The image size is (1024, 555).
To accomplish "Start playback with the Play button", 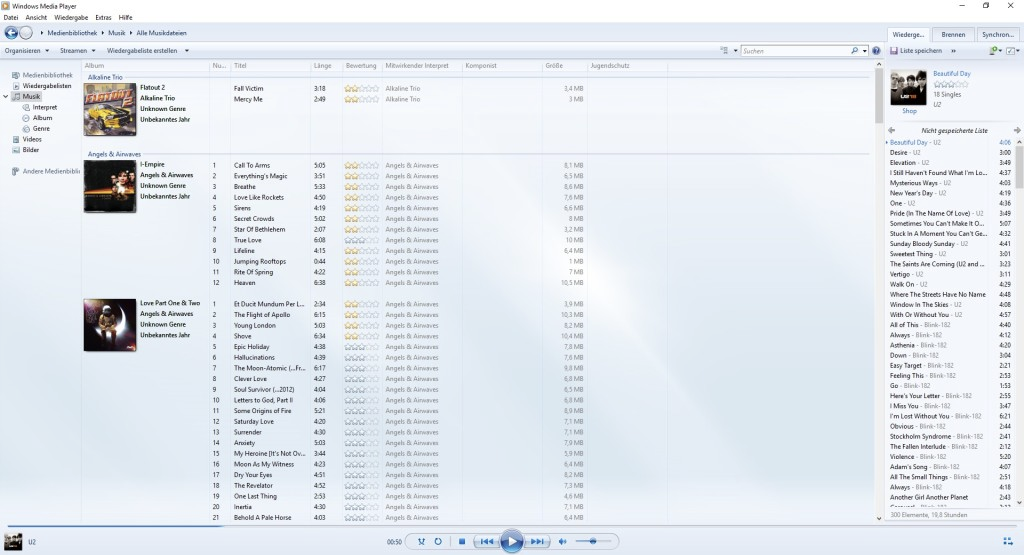I will 511,541.
